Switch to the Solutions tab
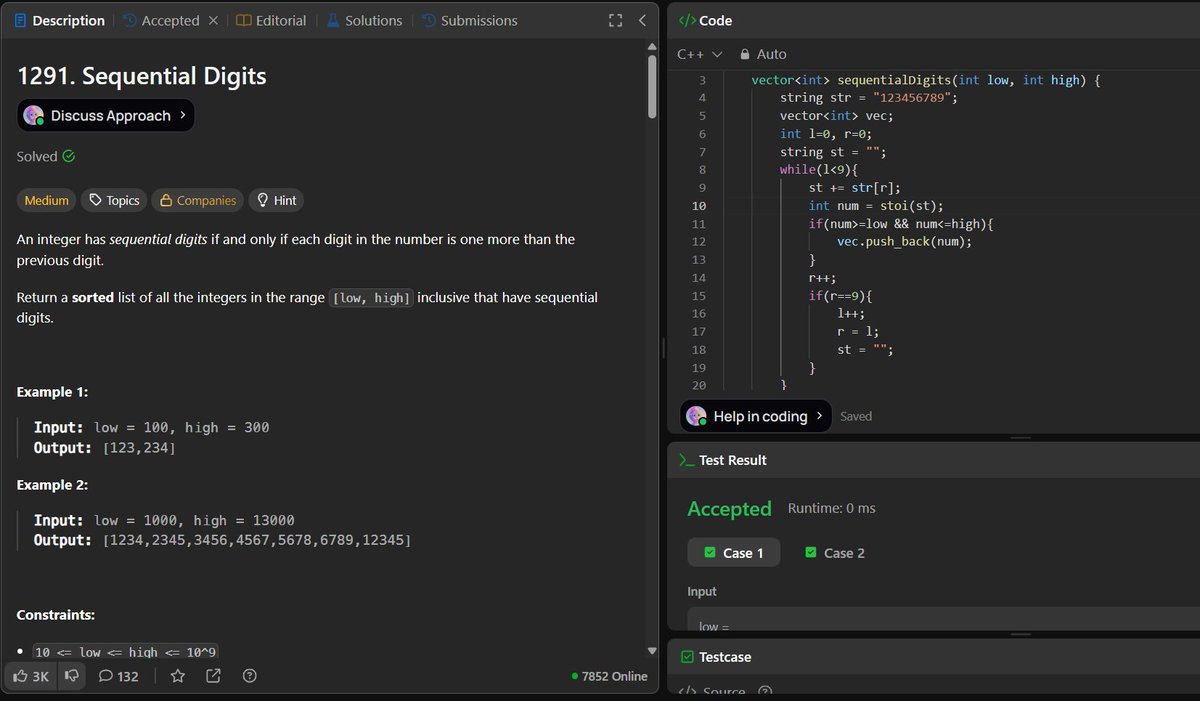Screen dimensions: 1200x701 (363, 20)
